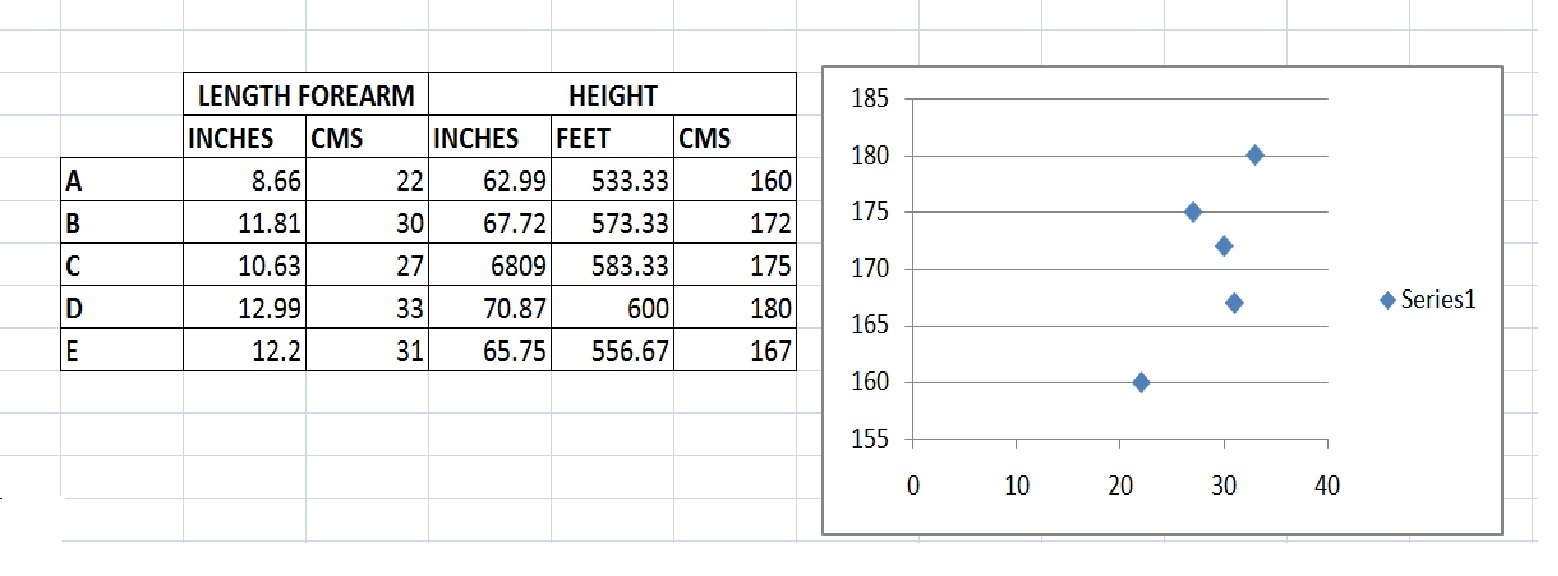1558x576 pixels.
Task: Click the scatter marker at height 160
Action: 1141,382
